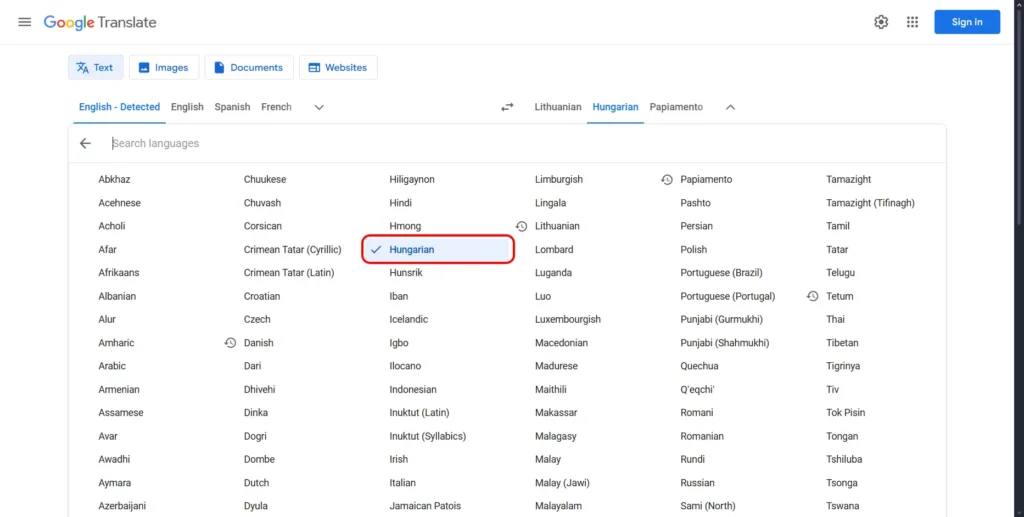Switch to Images translation mode
Screen dimensions: 1024x517
click(164, 67)
